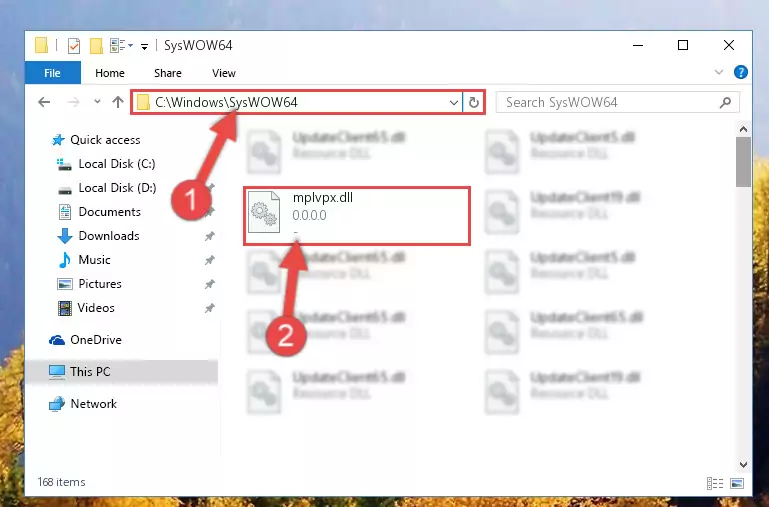
Task: Switch to the View ribbon tab
Action: coord(224,73)
